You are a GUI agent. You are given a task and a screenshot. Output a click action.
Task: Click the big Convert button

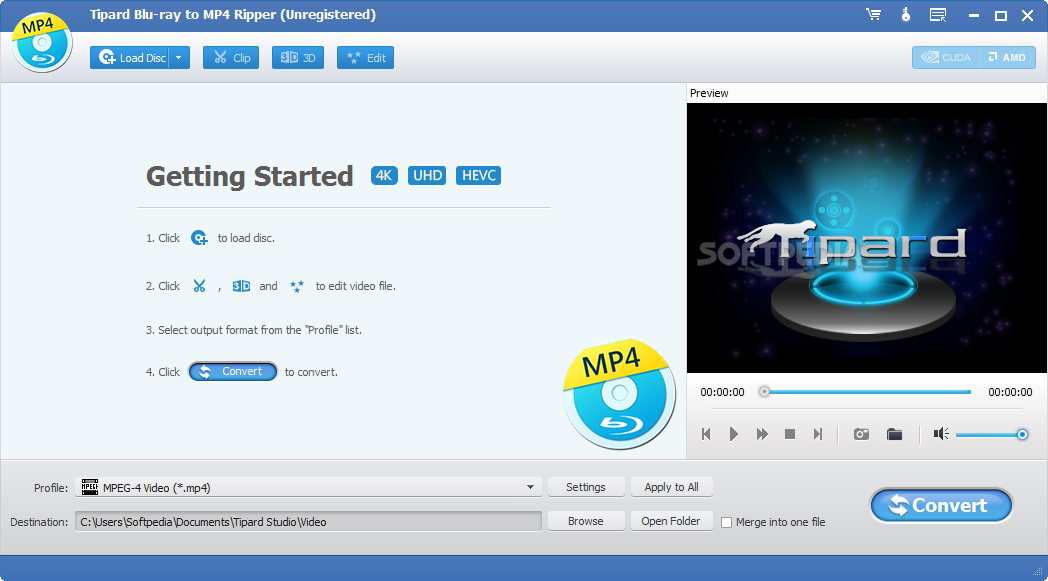pyautogui.click(x=941, y=505)
